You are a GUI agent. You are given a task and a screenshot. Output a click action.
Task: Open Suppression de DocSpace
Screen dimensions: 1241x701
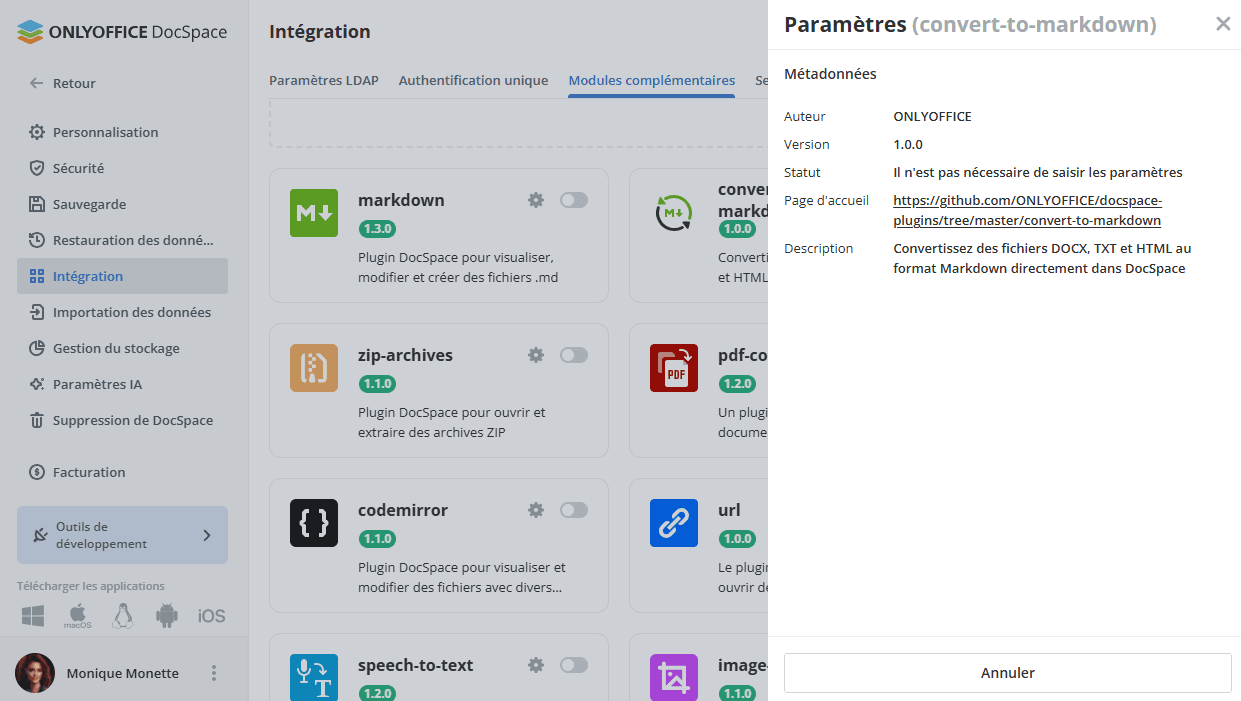click(122, 420)
